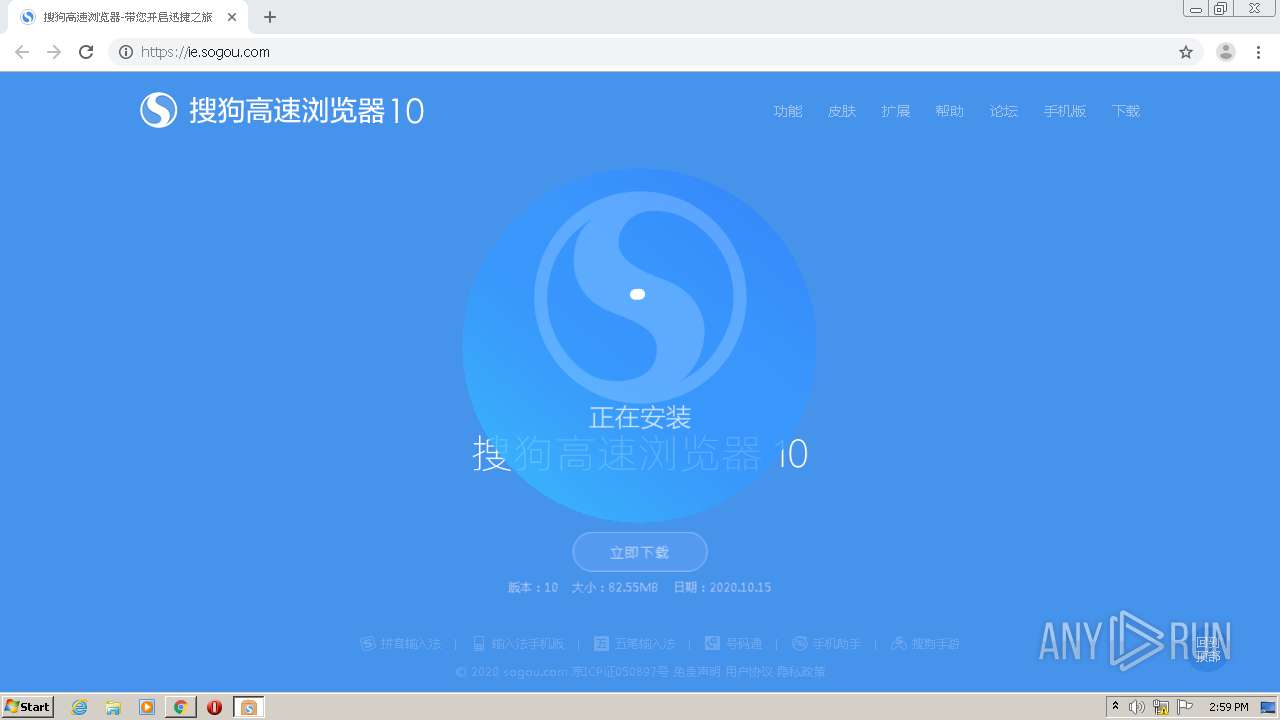
Task: Open the 论坛 nav item
Action: [x=1004, y=111]
